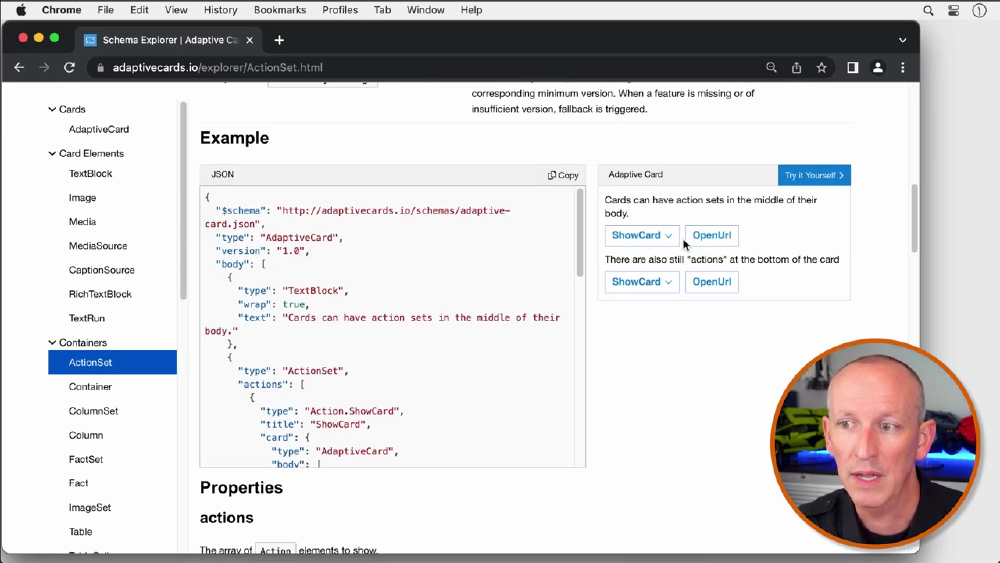Click the zoom magnifier icon in the address bar

coord(771,68)
